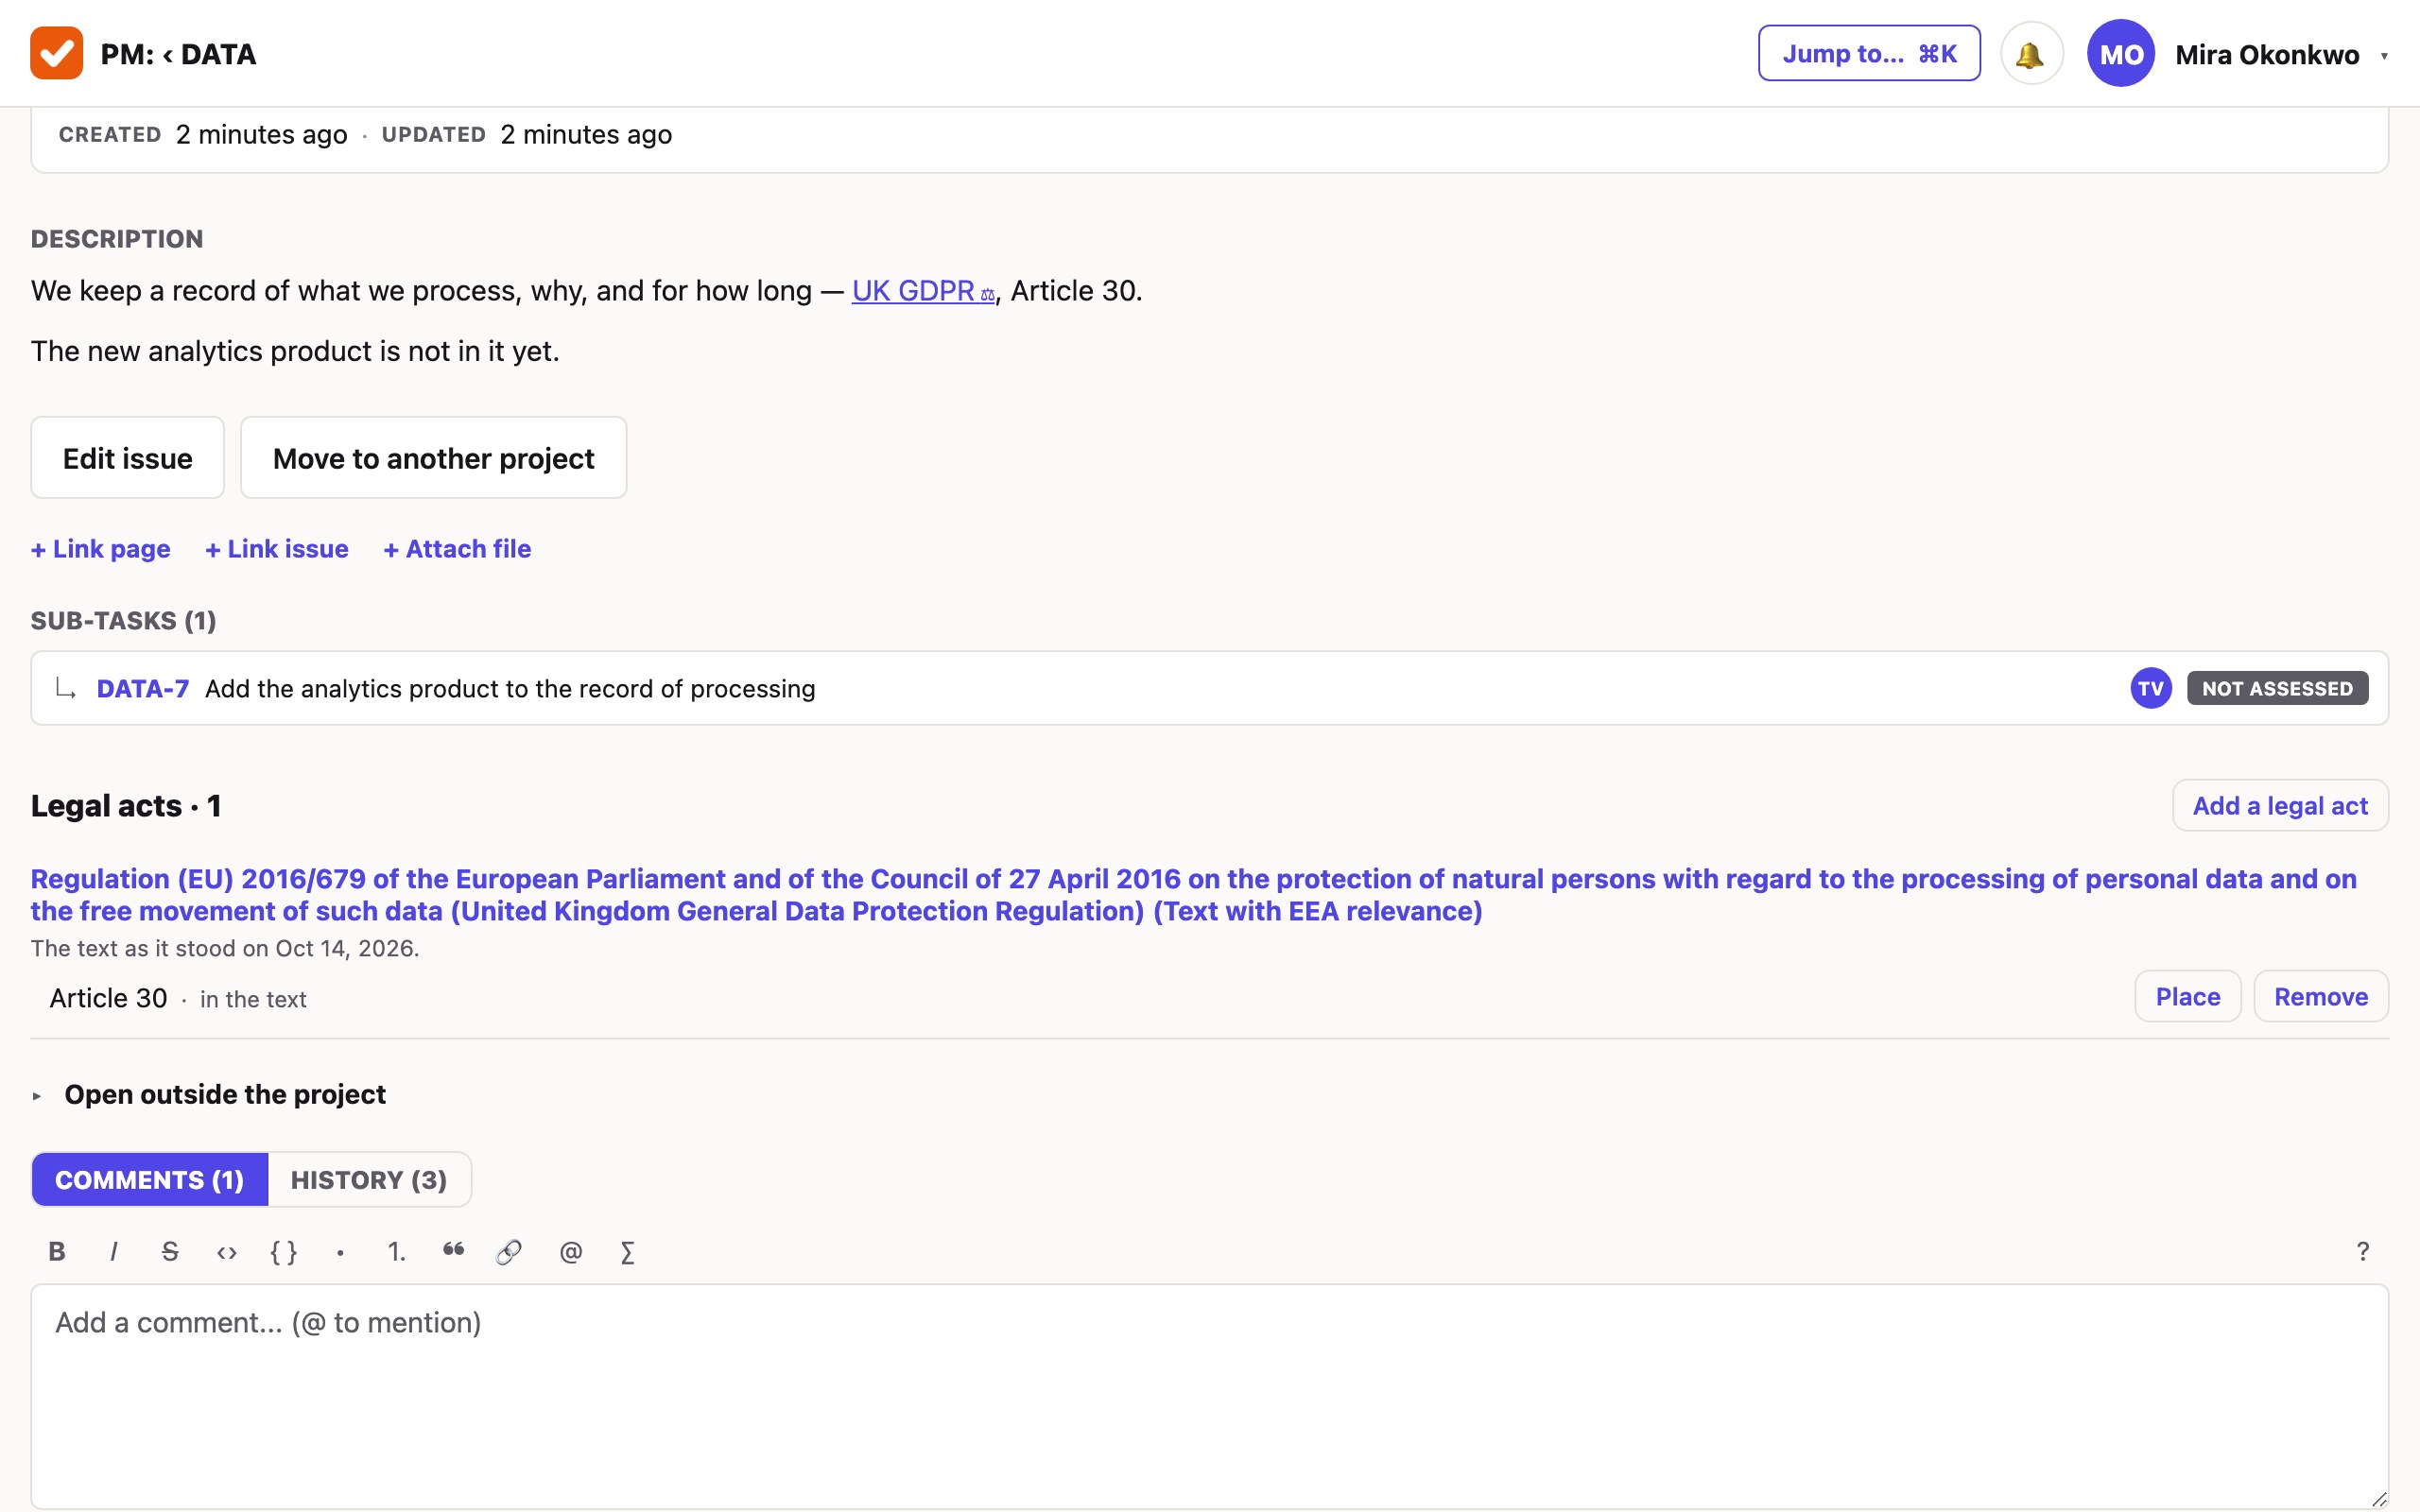The height and width of the screenshot is (1512, 2420).
Task: Open the Mira Okonkwo user menu arrow
Action: coord(2384,56)
